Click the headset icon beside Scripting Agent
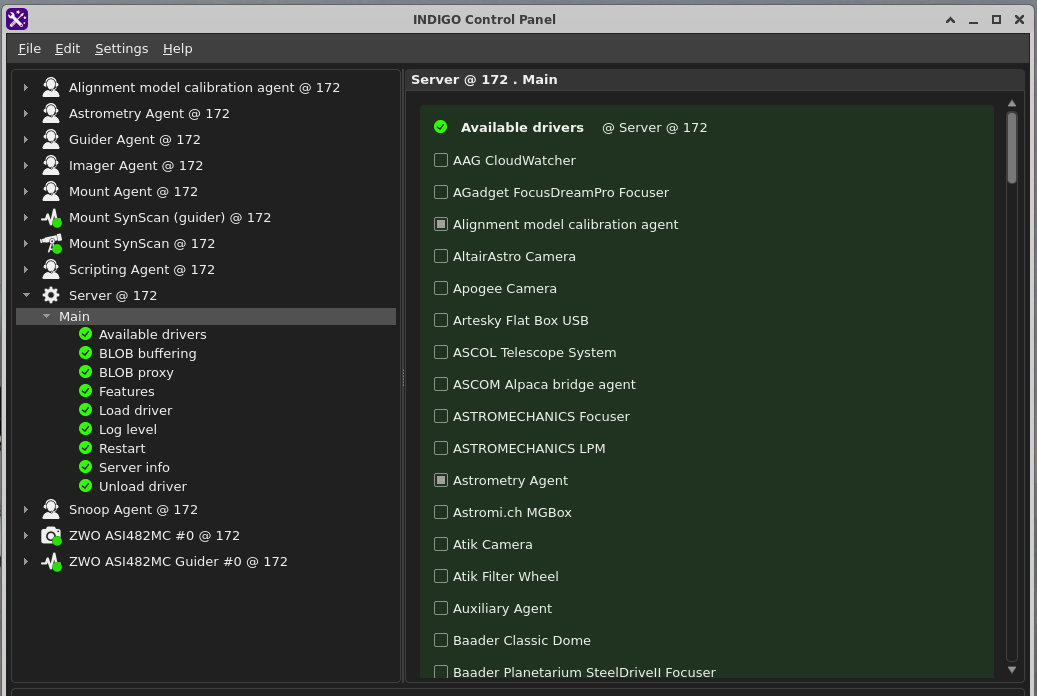1037x696 pixels. 51,269
